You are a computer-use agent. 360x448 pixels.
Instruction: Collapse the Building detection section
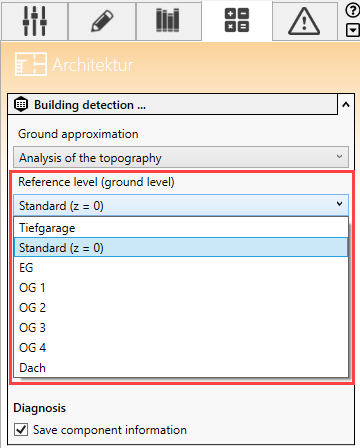(x=346, y=105)
